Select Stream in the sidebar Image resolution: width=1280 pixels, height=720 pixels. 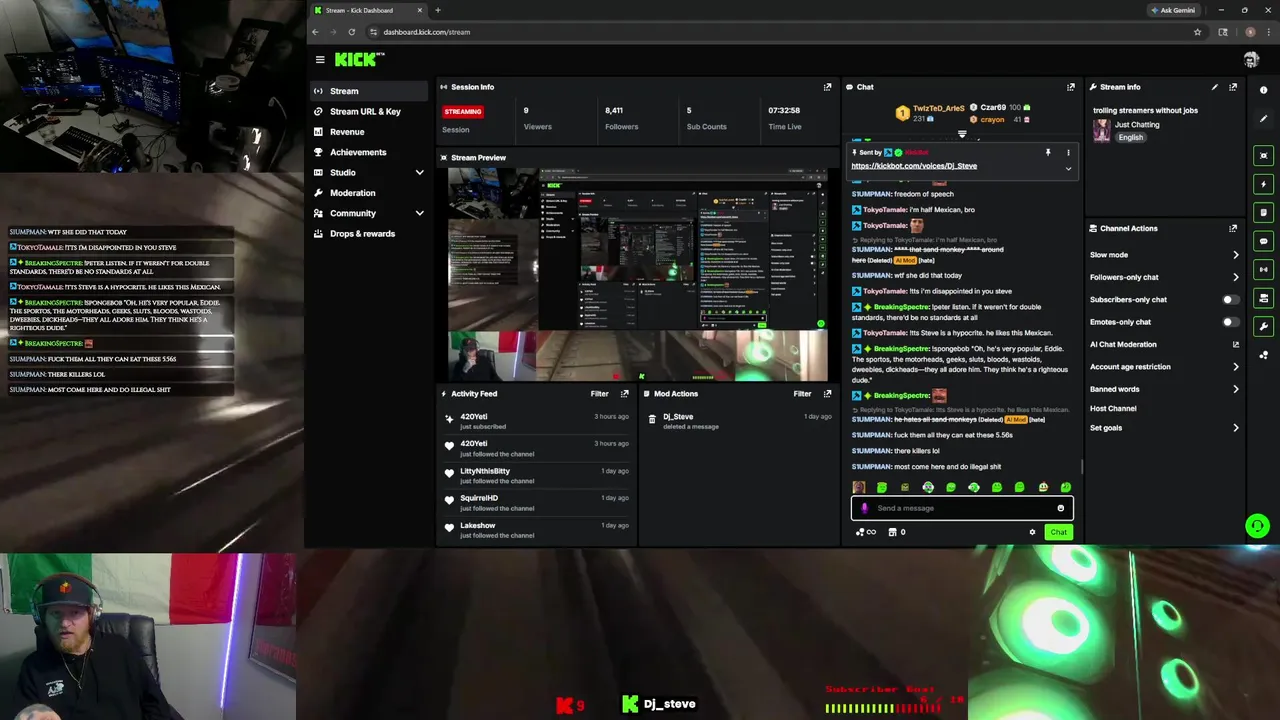(x=369, y=91)
